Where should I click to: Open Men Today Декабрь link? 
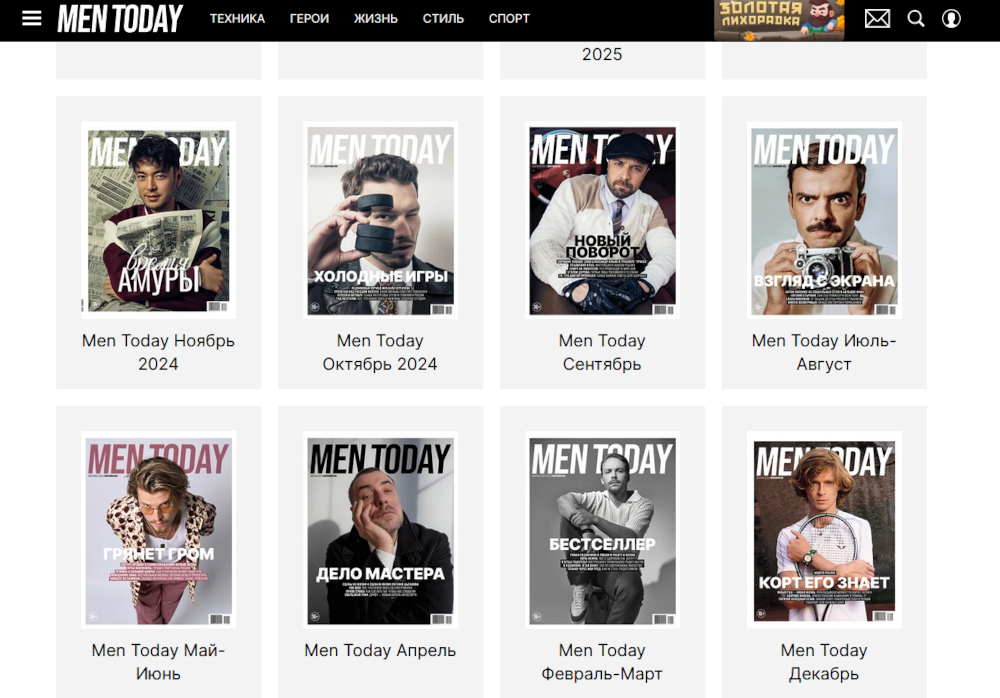click(824, 662)
